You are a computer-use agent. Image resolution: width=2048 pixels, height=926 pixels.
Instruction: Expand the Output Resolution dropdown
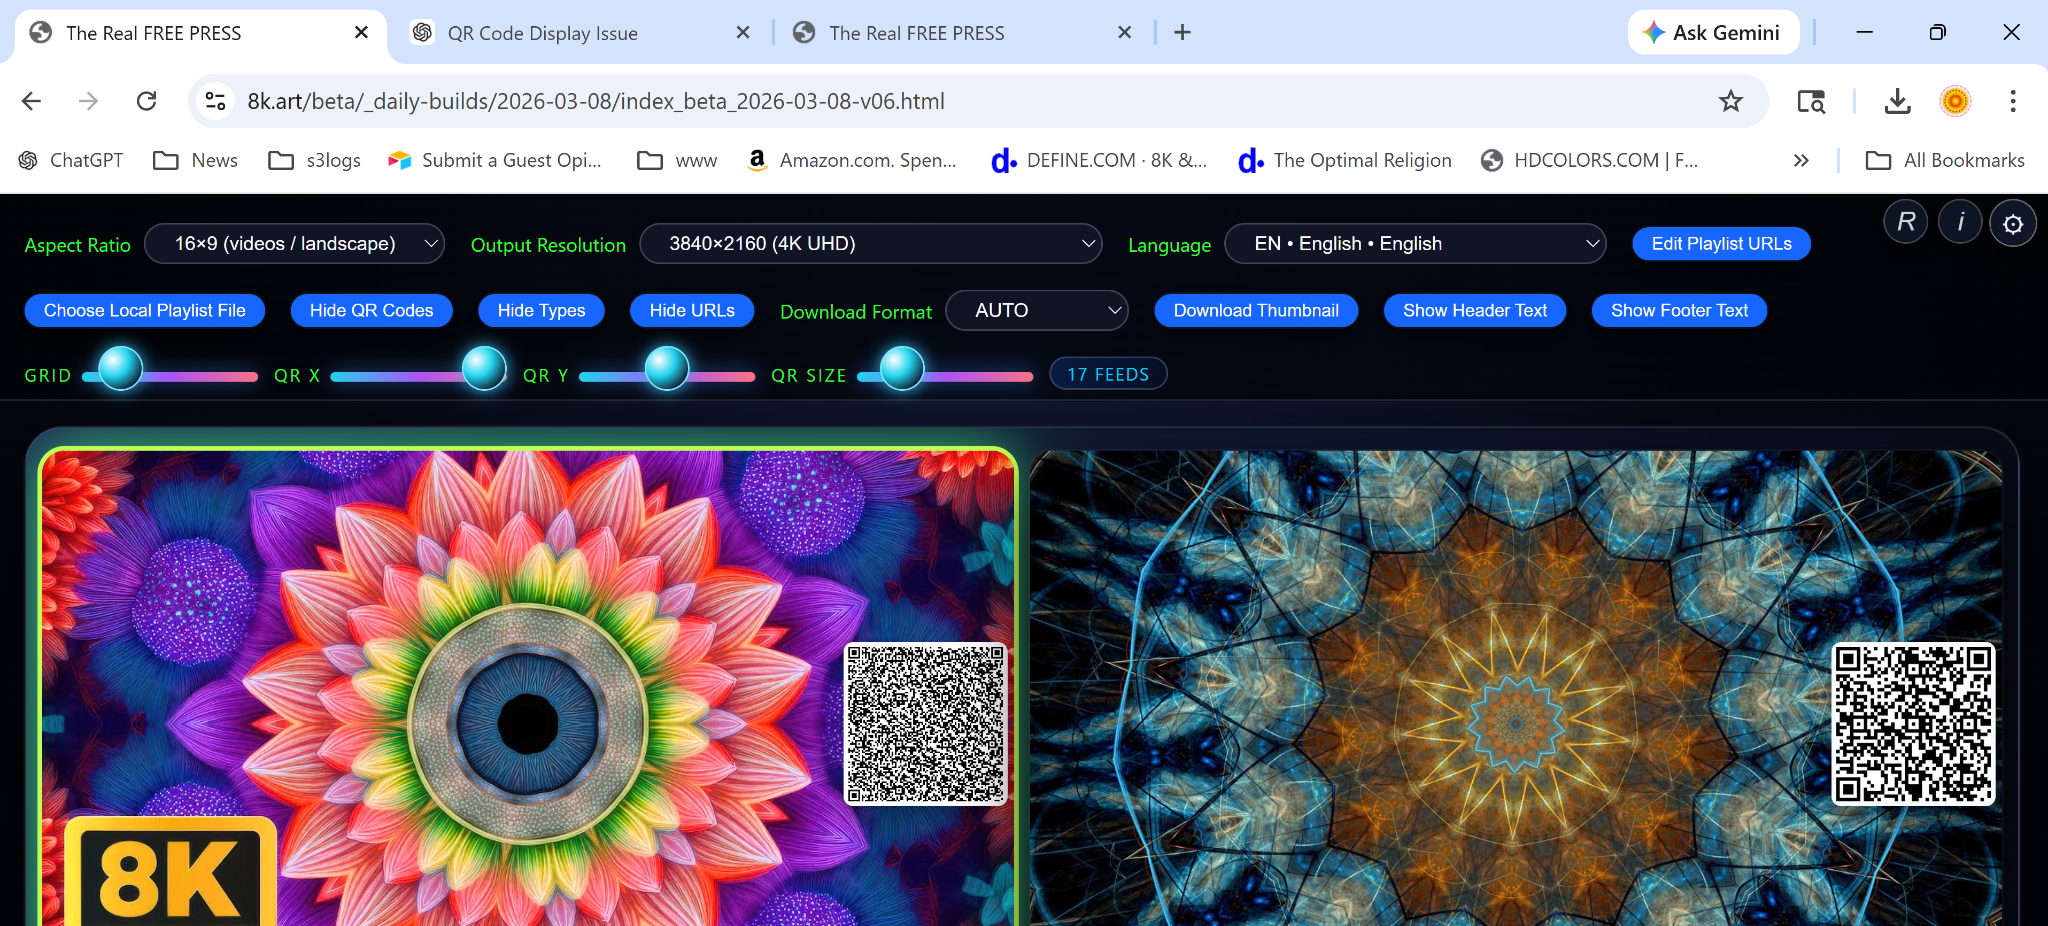click(x=870, y=244)
